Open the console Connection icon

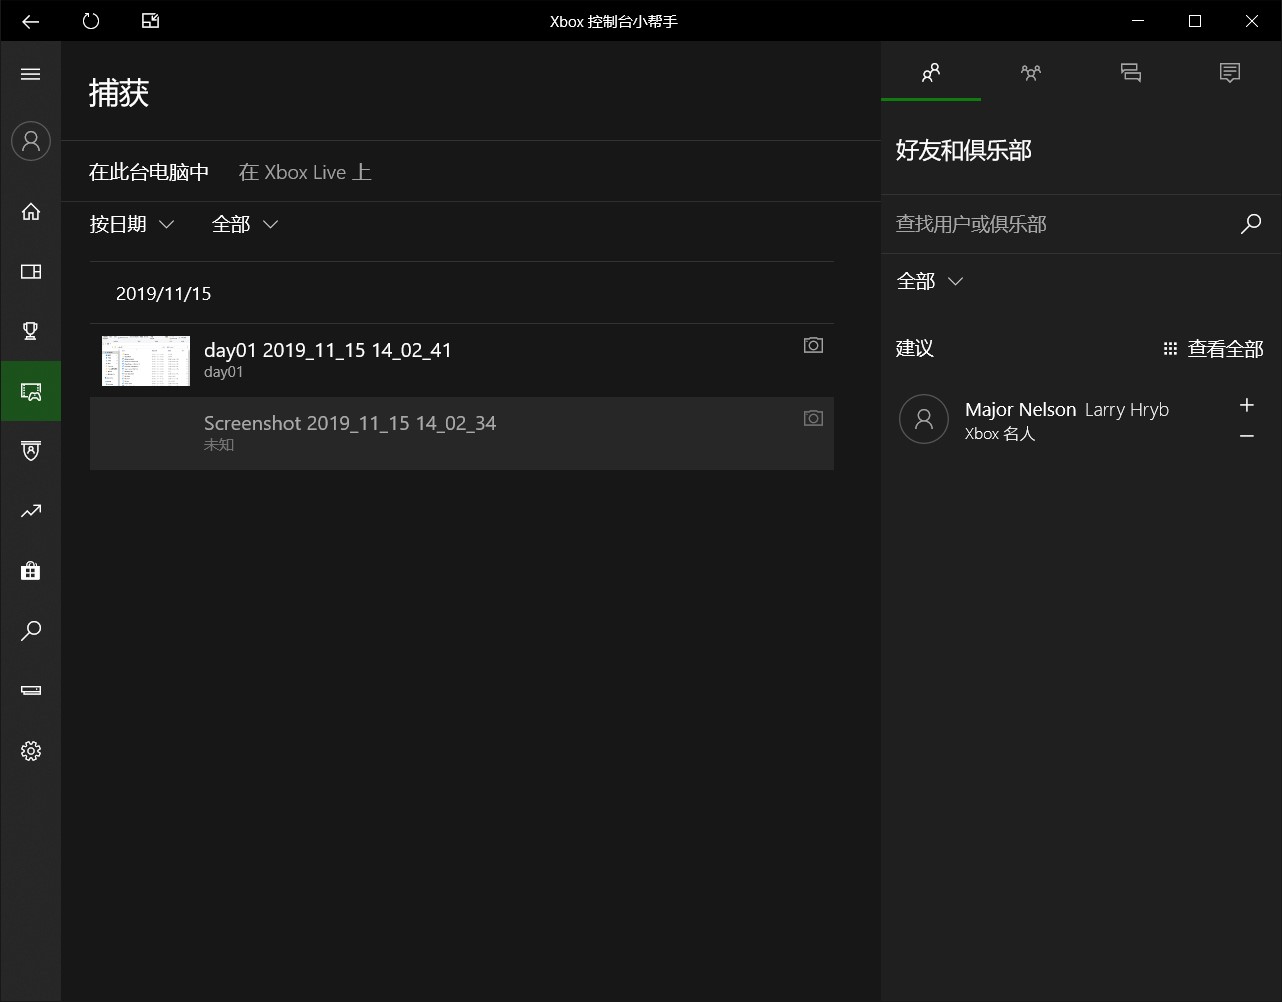tap(31, 691)
